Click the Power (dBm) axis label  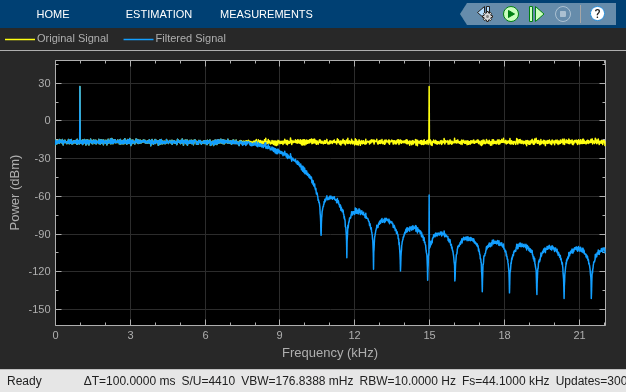[15, 192]
